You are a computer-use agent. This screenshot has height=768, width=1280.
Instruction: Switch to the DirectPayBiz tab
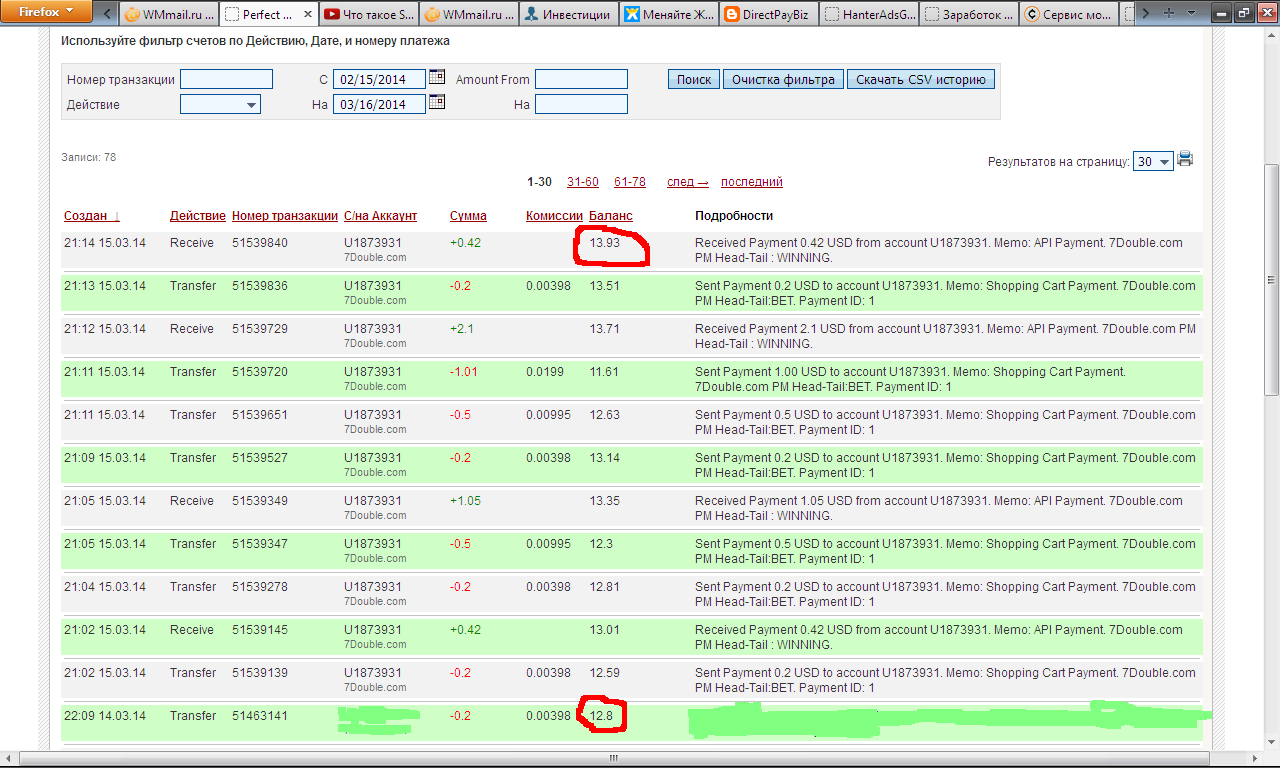pyautogui.click(x=768, y=14)
